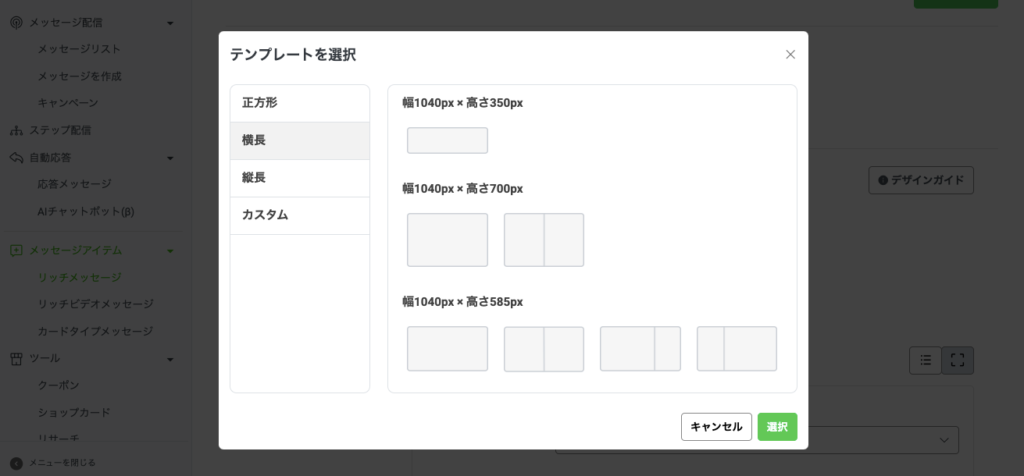Click the キャンセル button
1024x476 pixels.
(x=716, y=427)
